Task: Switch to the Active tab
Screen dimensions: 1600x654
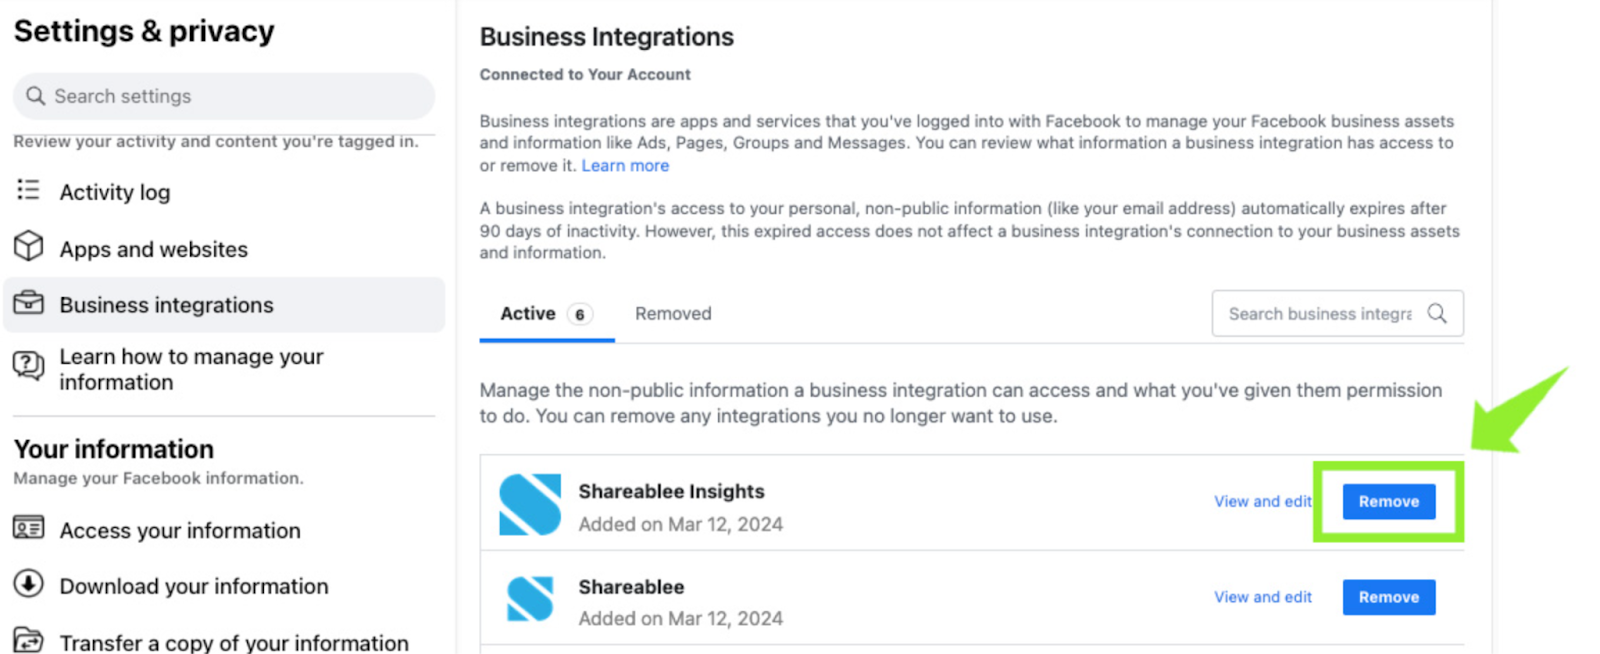Action: [528, 314]
